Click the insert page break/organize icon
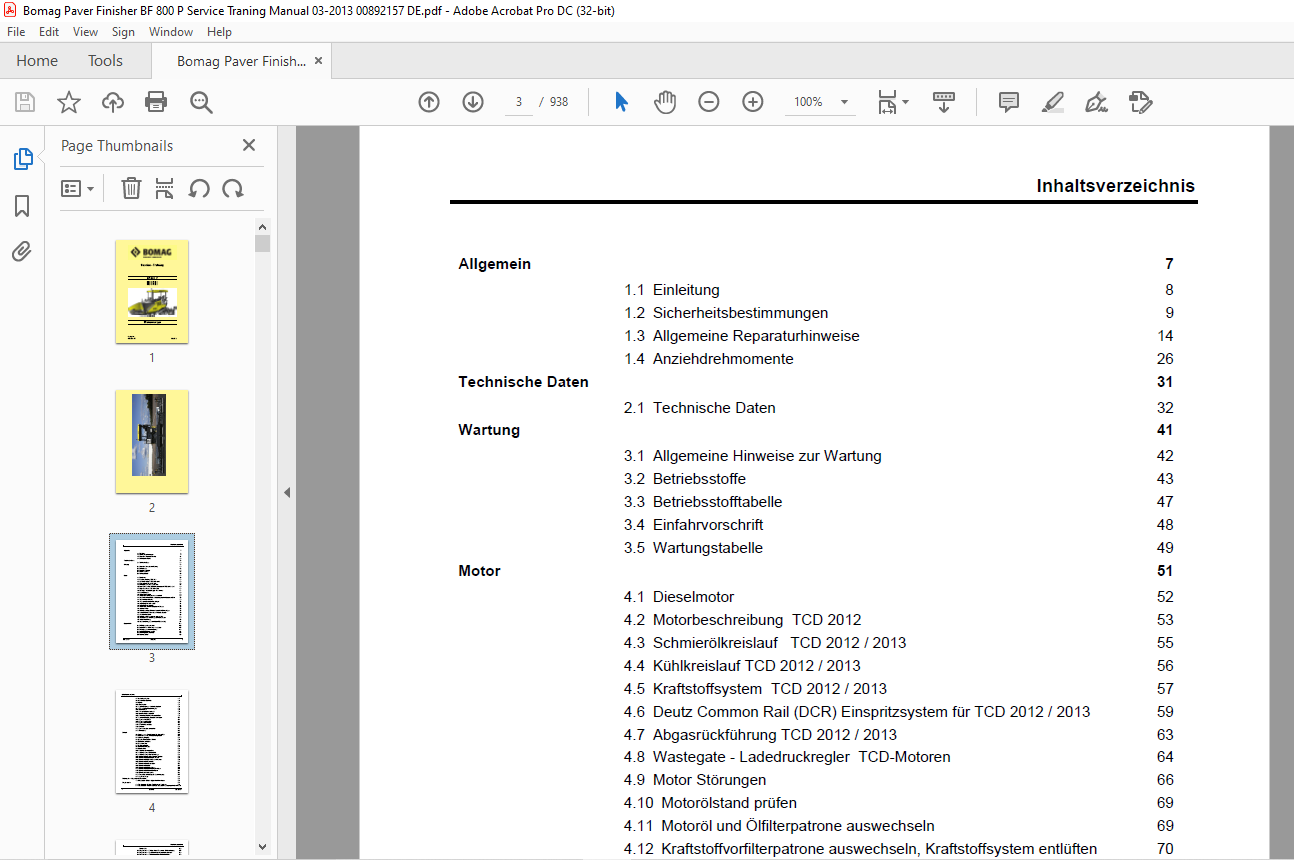Viewport: 1294px width, 860px height. tap(165, 188)
